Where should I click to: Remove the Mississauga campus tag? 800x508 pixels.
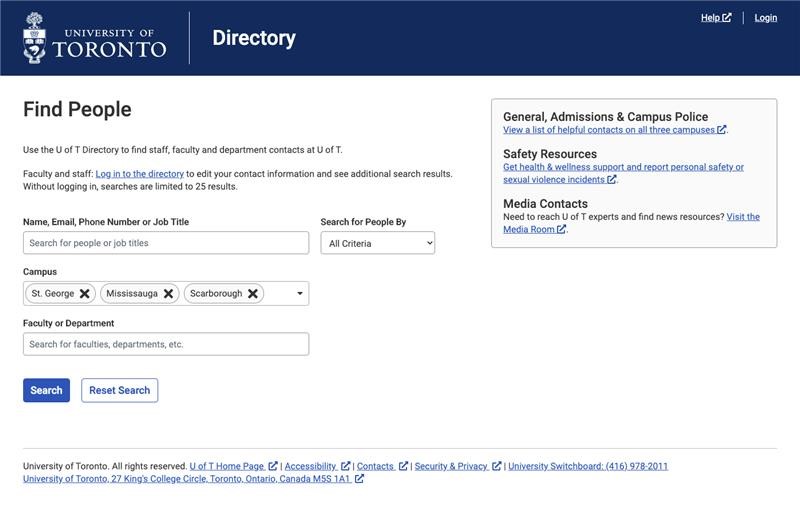point(168,294)
